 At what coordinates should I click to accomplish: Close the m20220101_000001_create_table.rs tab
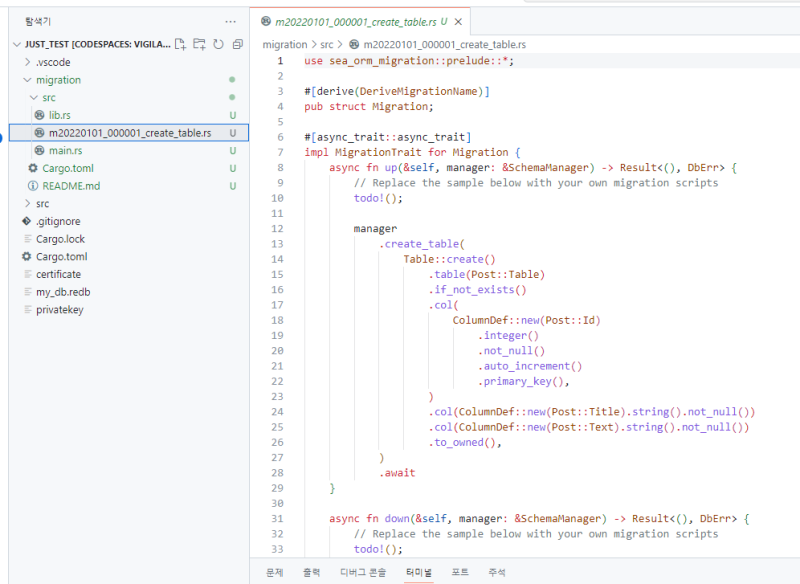point(458,21)
